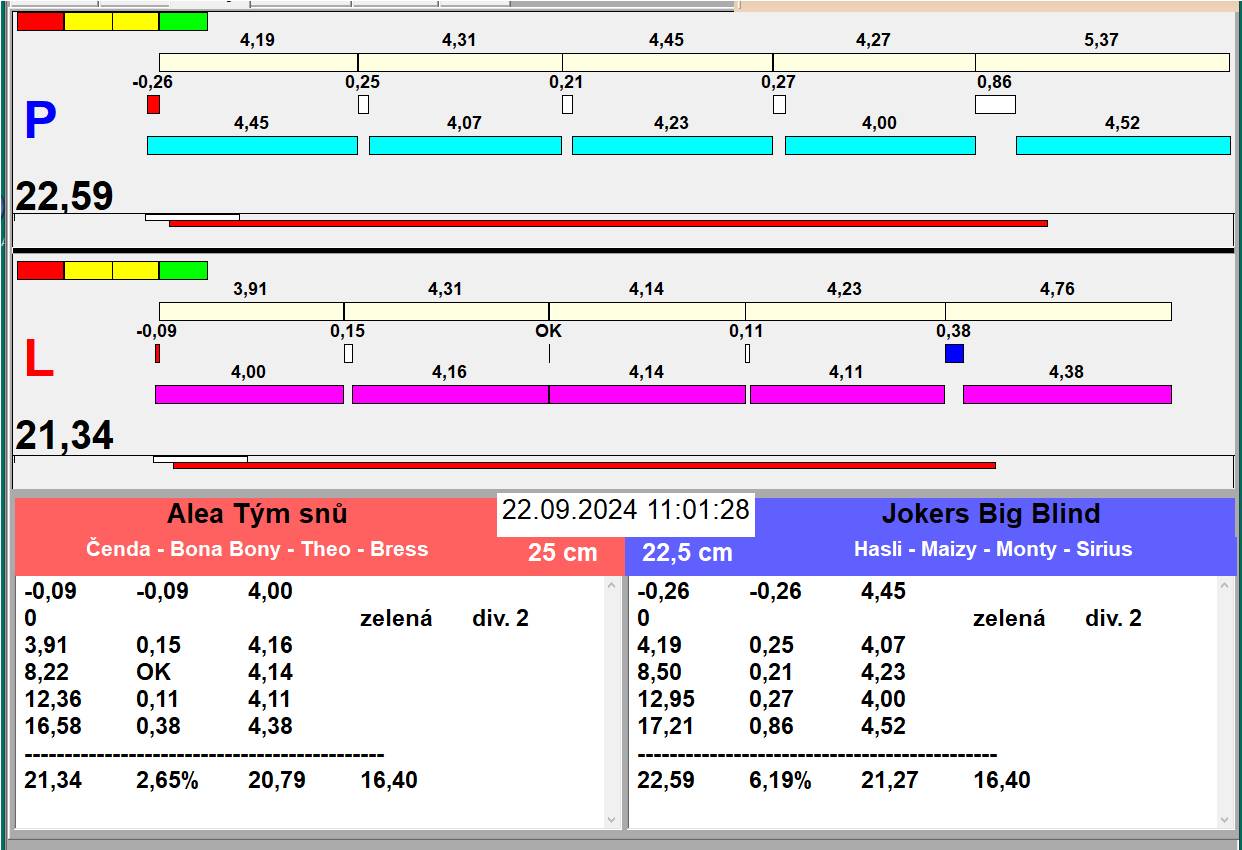
Task: Click the cyan 4,52 run bar in P lane
Action: coord(1122,145)
